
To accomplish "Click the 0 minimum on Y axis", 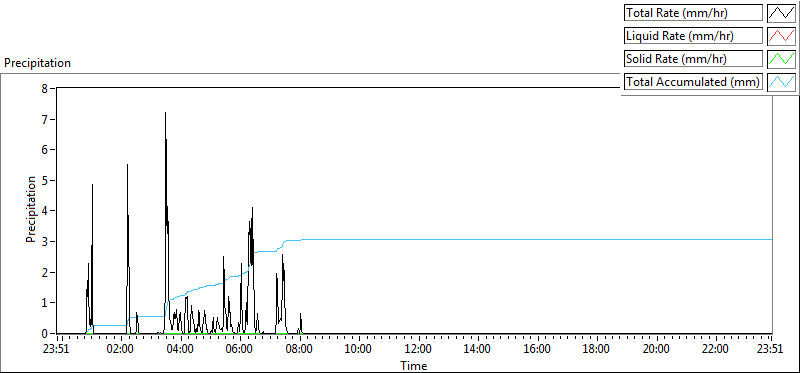I will [x=44, y=334].
